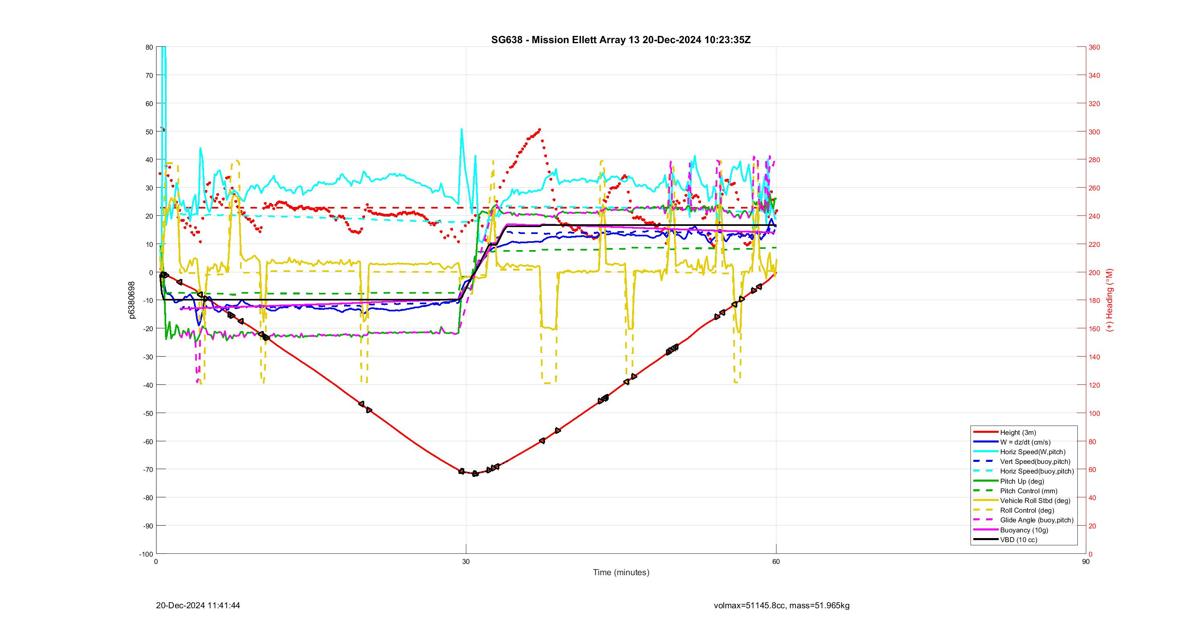
Task: Click the right heading axis tick label '100'
Action: coord(1094,413)
